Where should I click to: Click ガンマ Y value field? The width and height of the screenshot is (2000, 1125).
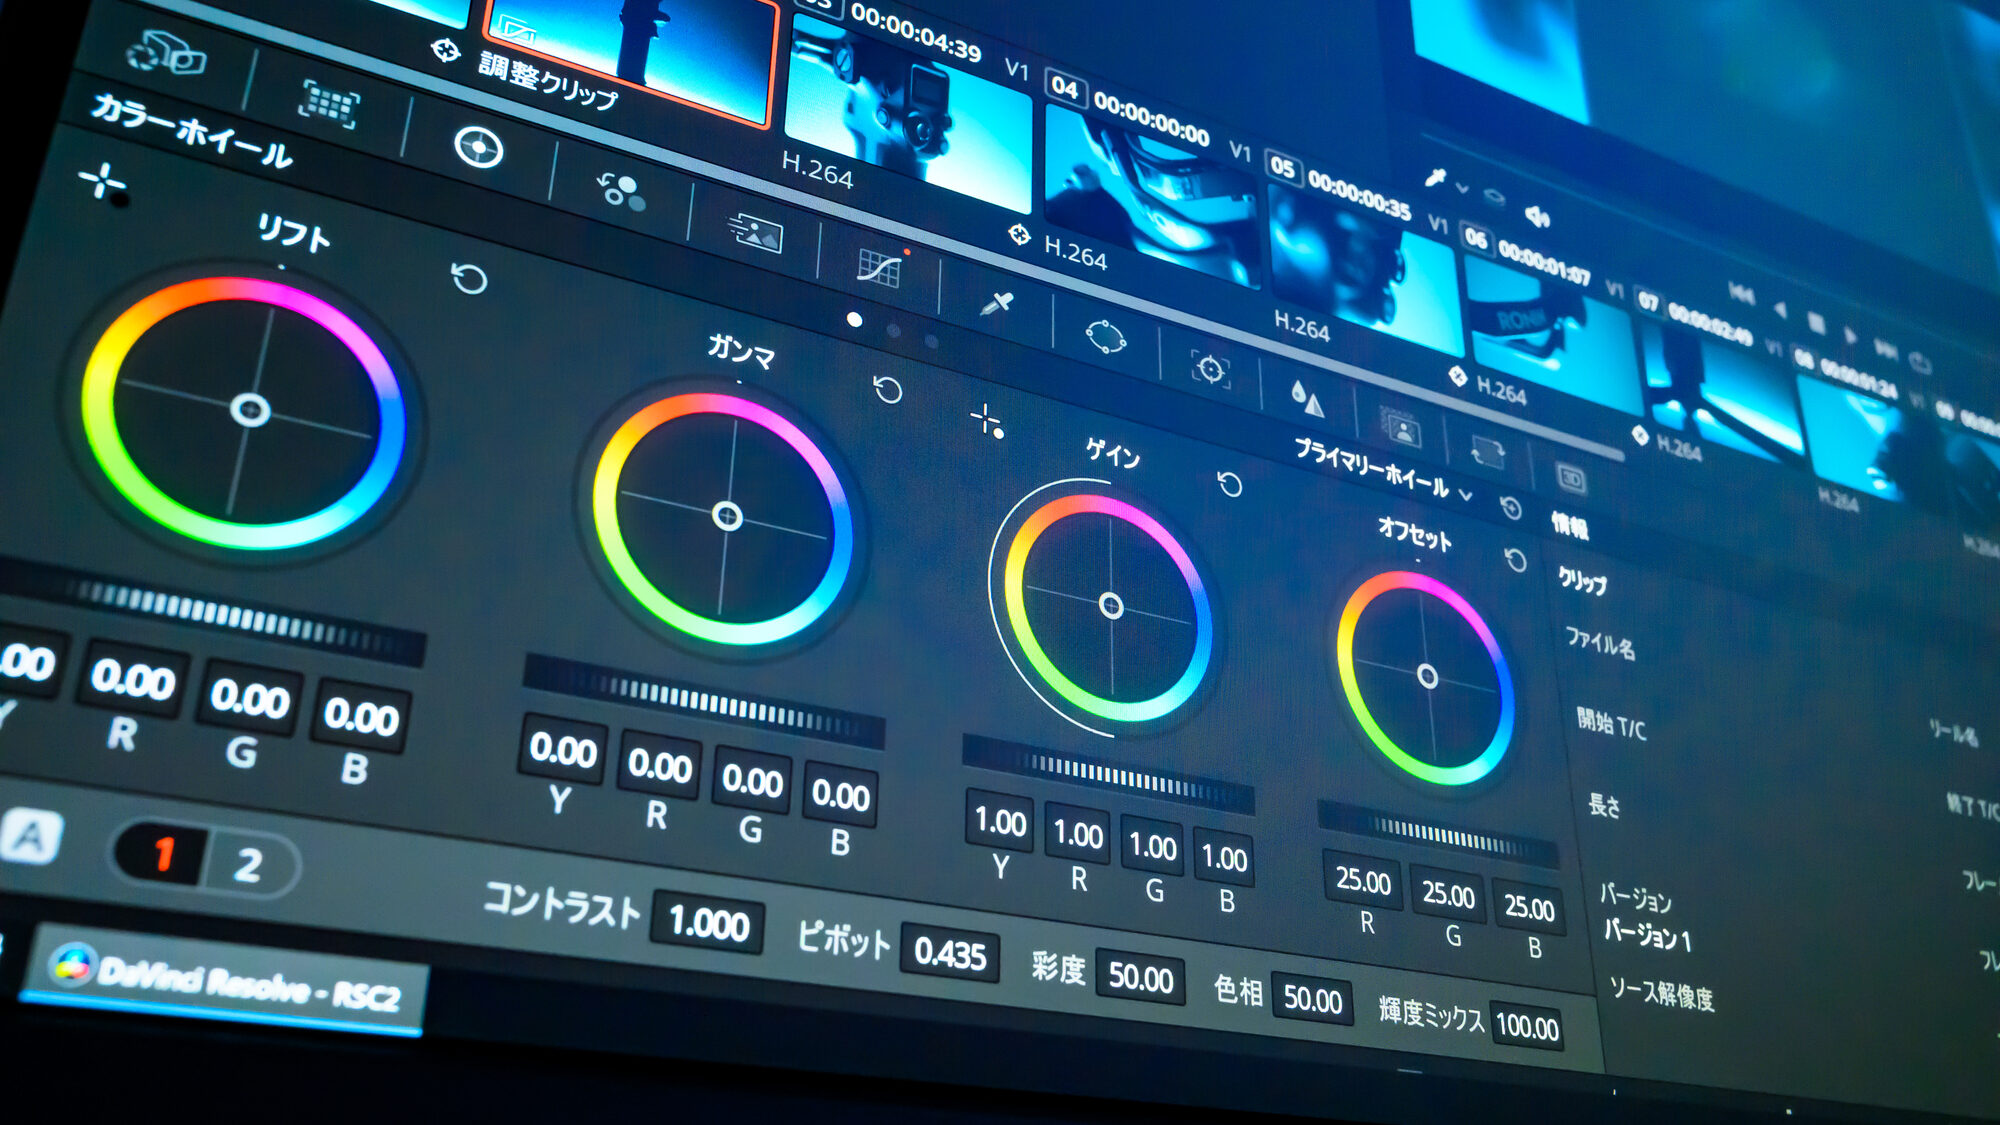[563, 749]
